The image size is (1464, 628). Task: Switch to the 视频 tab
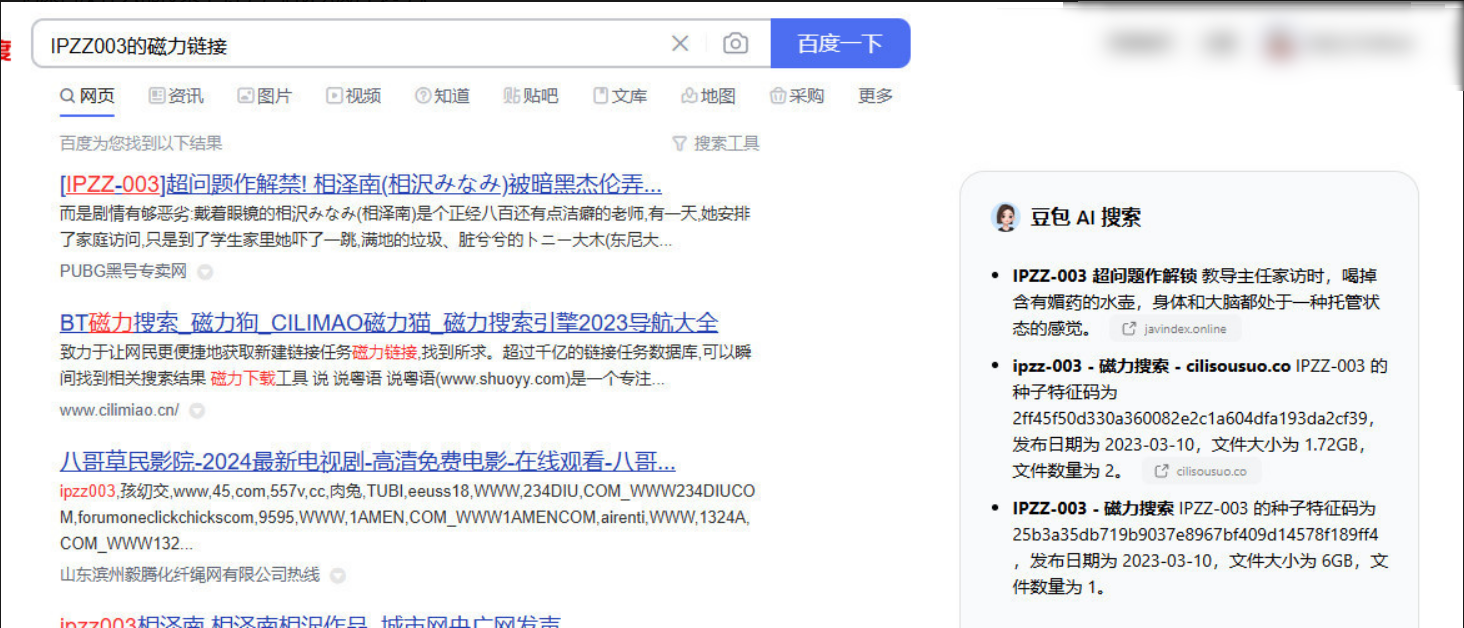pos(354,96)
